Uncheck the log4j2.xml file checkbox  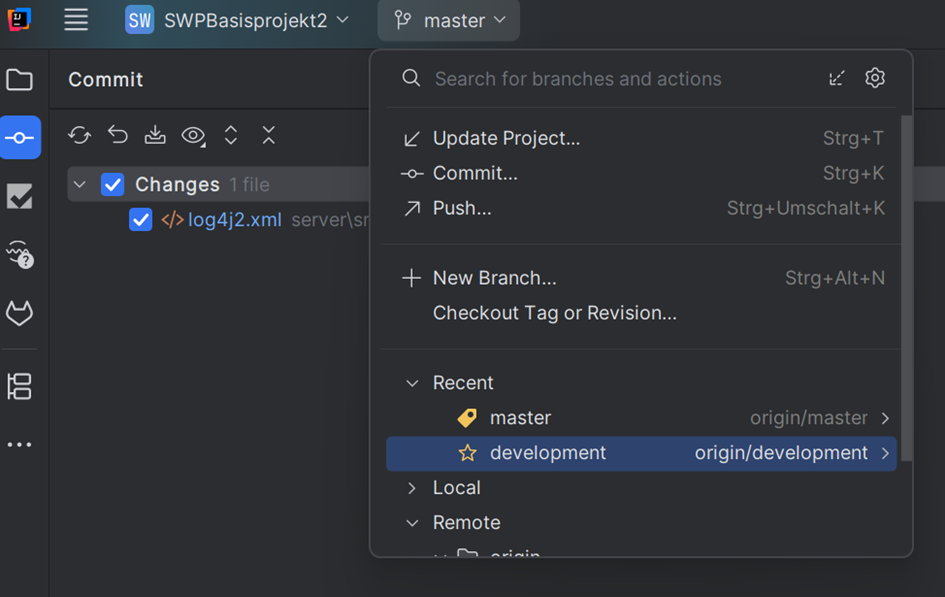[141, 220]
